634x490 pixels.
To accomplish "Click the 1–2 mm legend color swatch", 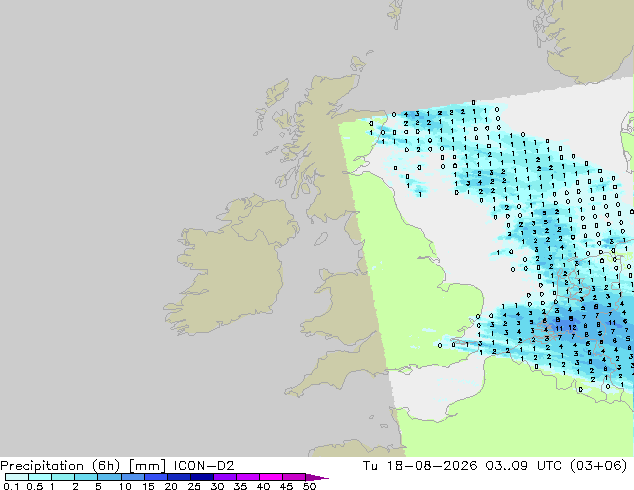I will (x=63, y=477).
